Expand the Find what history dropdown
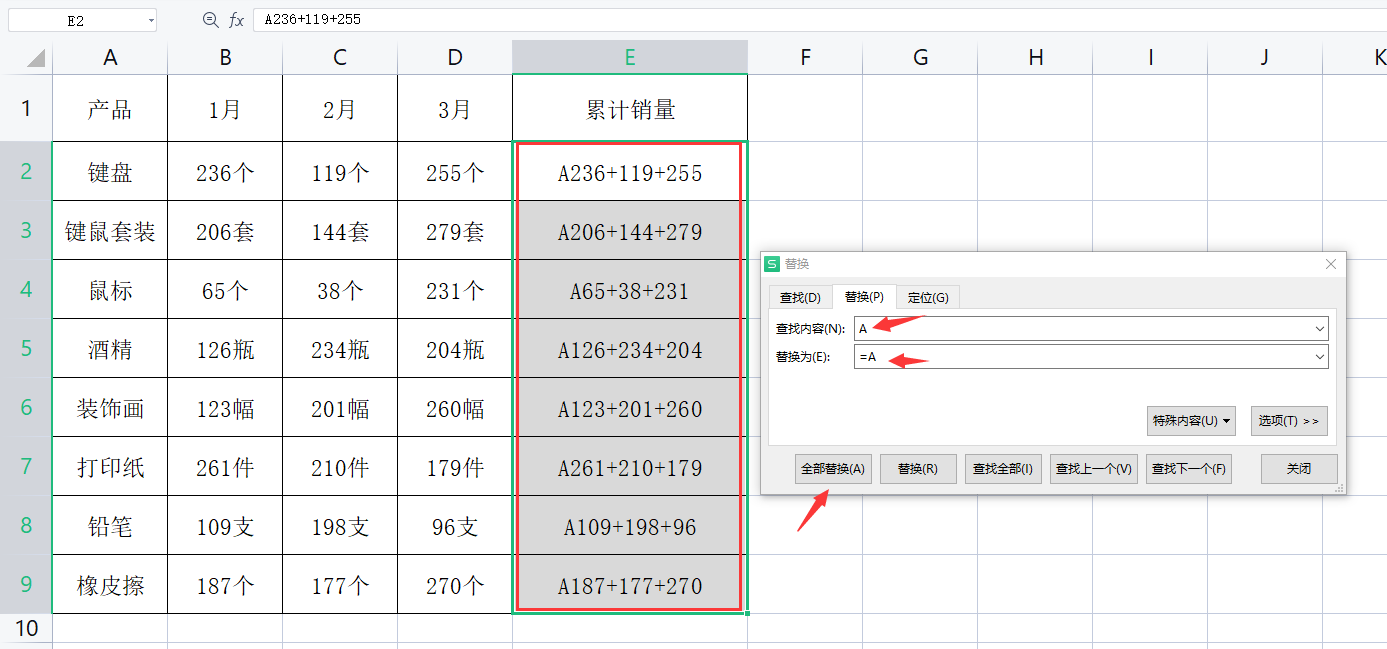1387x649 pixels. (x=1320, y=328)
